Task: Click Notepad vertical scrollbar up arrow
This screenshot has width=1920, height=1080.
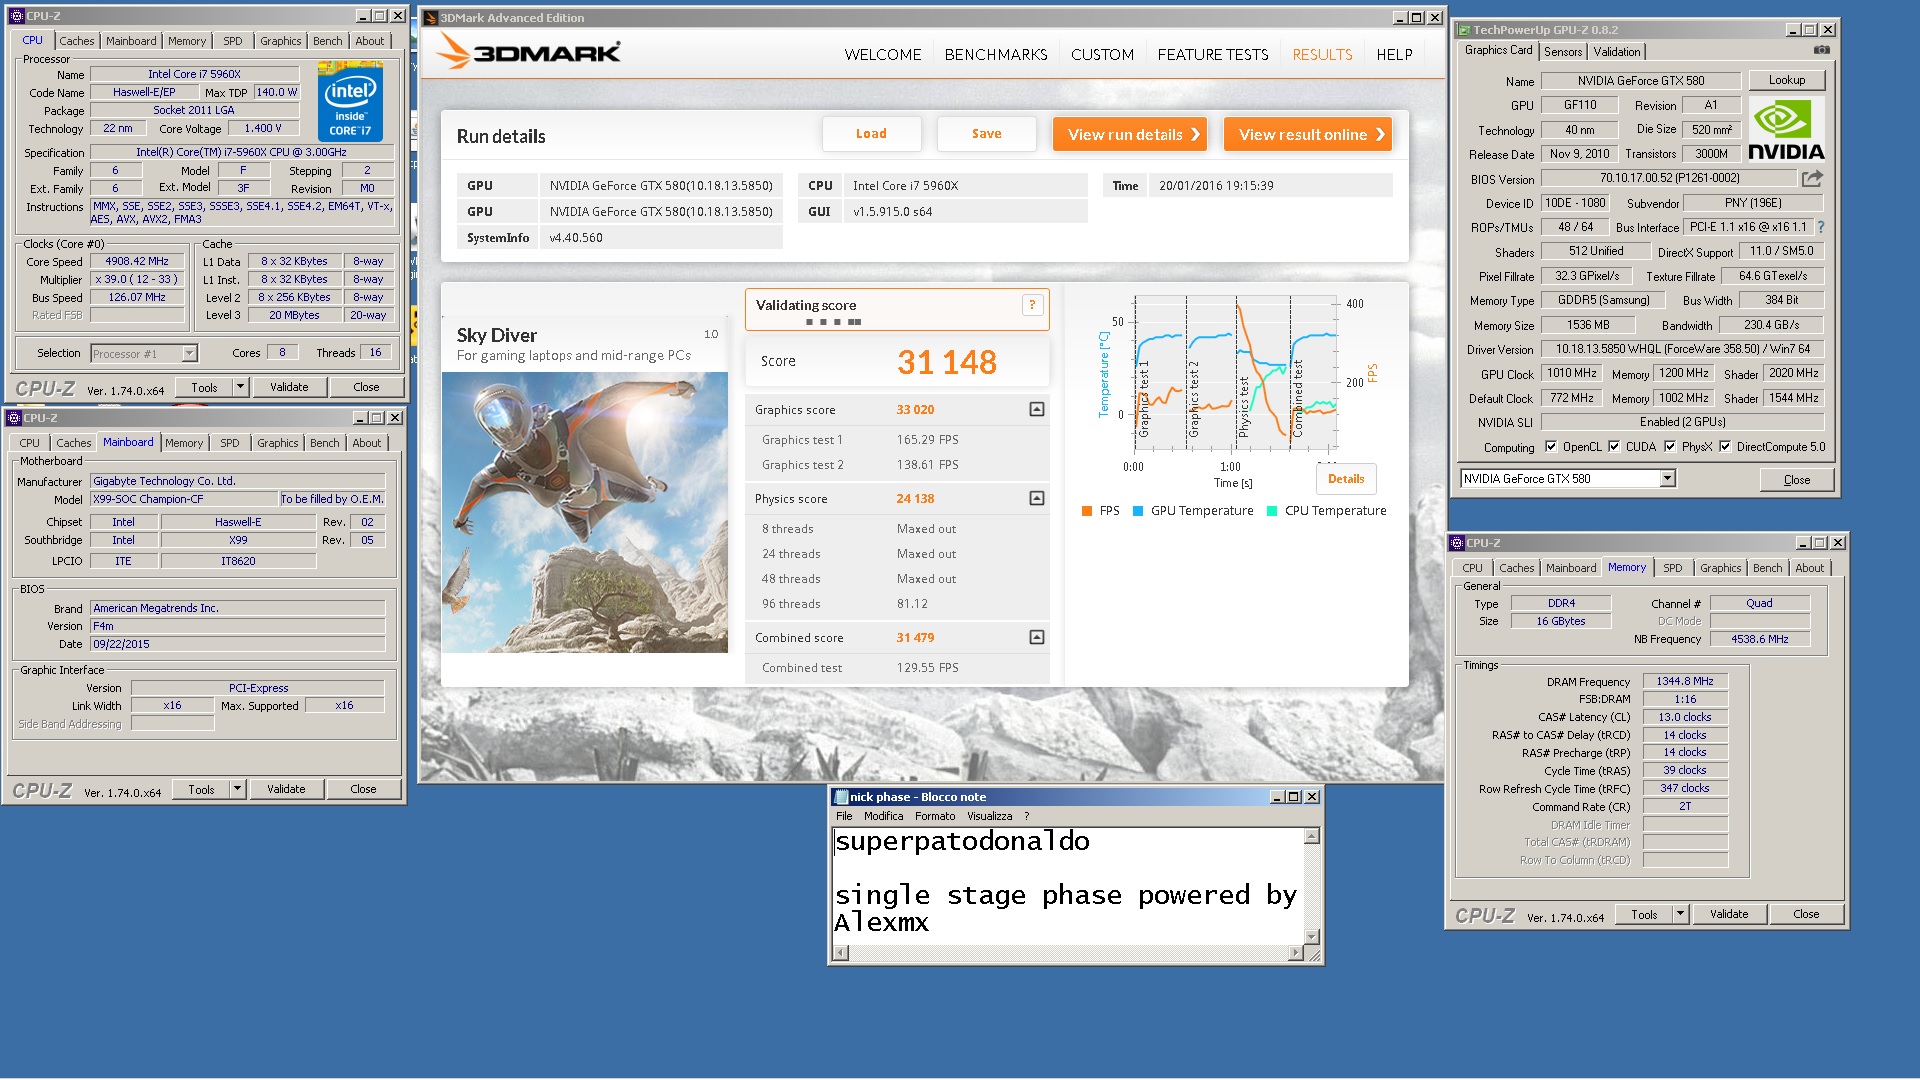Action: tap(1312, 836)
